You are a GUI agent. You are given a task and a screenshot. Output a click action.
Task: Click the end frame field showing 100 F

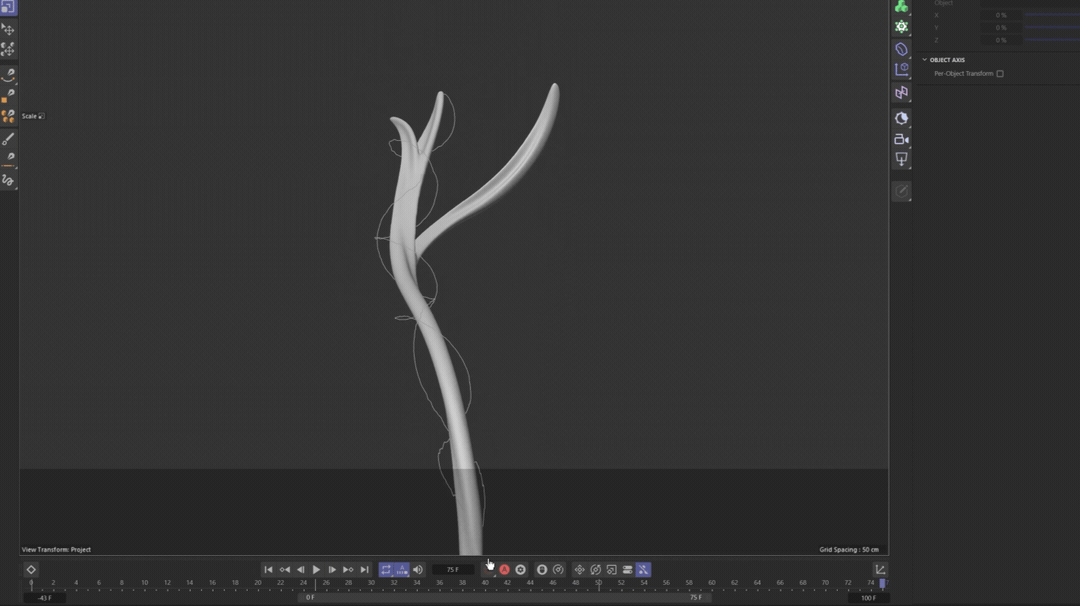tap(869, 598)
